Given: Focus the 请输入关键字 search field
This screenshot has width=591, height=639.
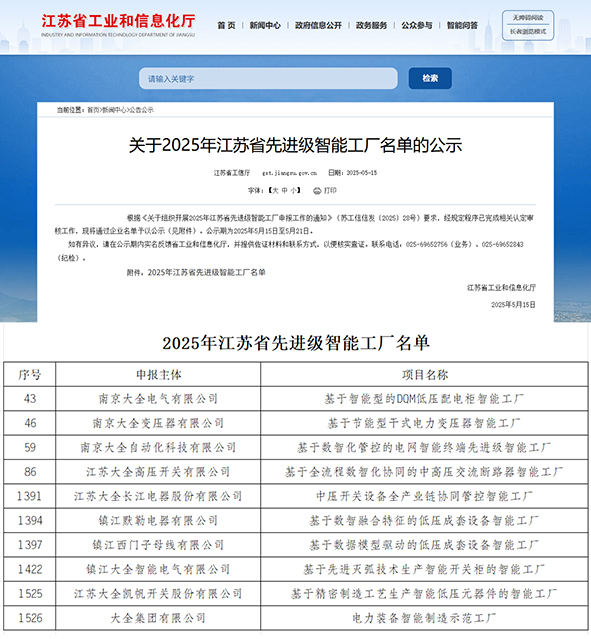Looking at the screenshot, I should point(268,78).
